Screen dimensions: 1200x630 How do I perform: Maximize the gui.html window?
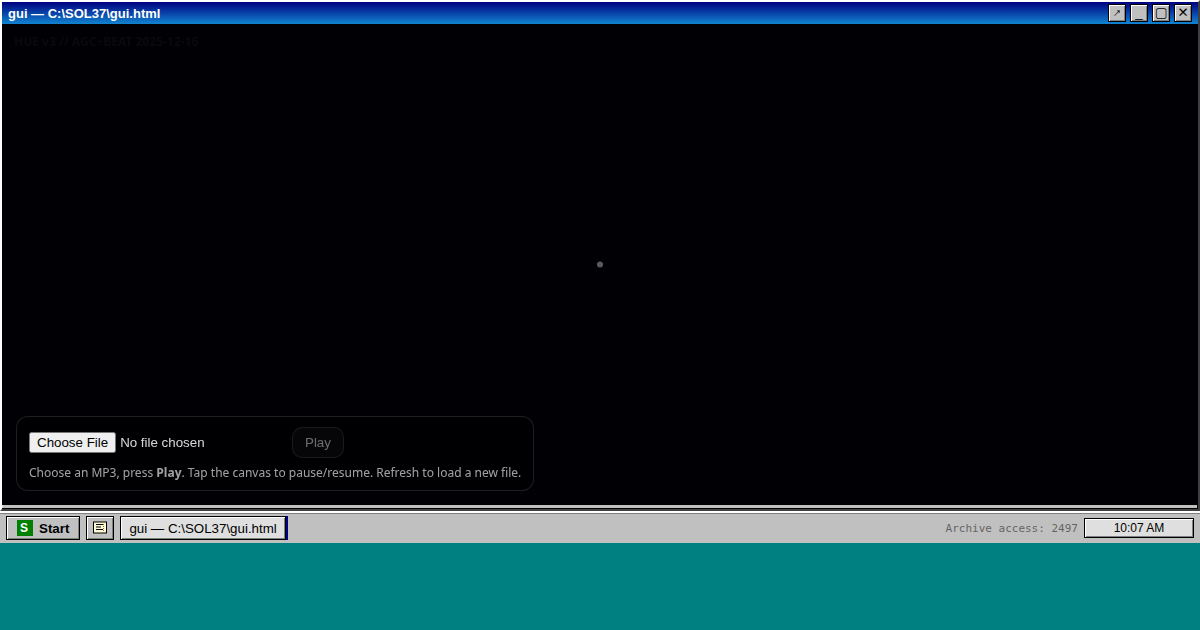[1161, 13]
